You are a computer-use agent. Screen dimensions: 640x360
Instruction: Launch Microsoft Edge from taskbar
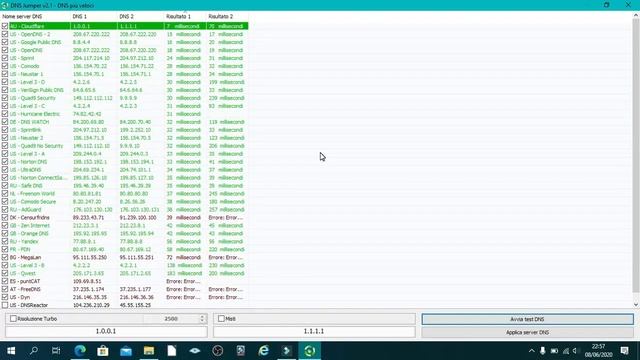pos(80,351)
